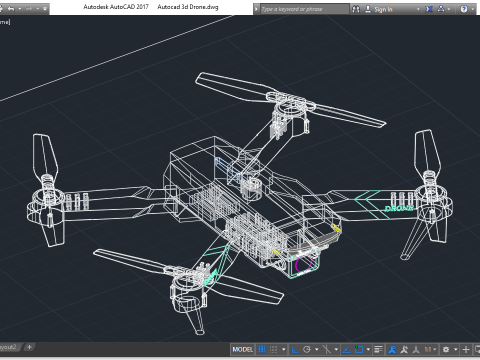Viewport: 480px width, 360px height.
Task: Click the Stay Connected triangle icon
Action: coord(441,9)
